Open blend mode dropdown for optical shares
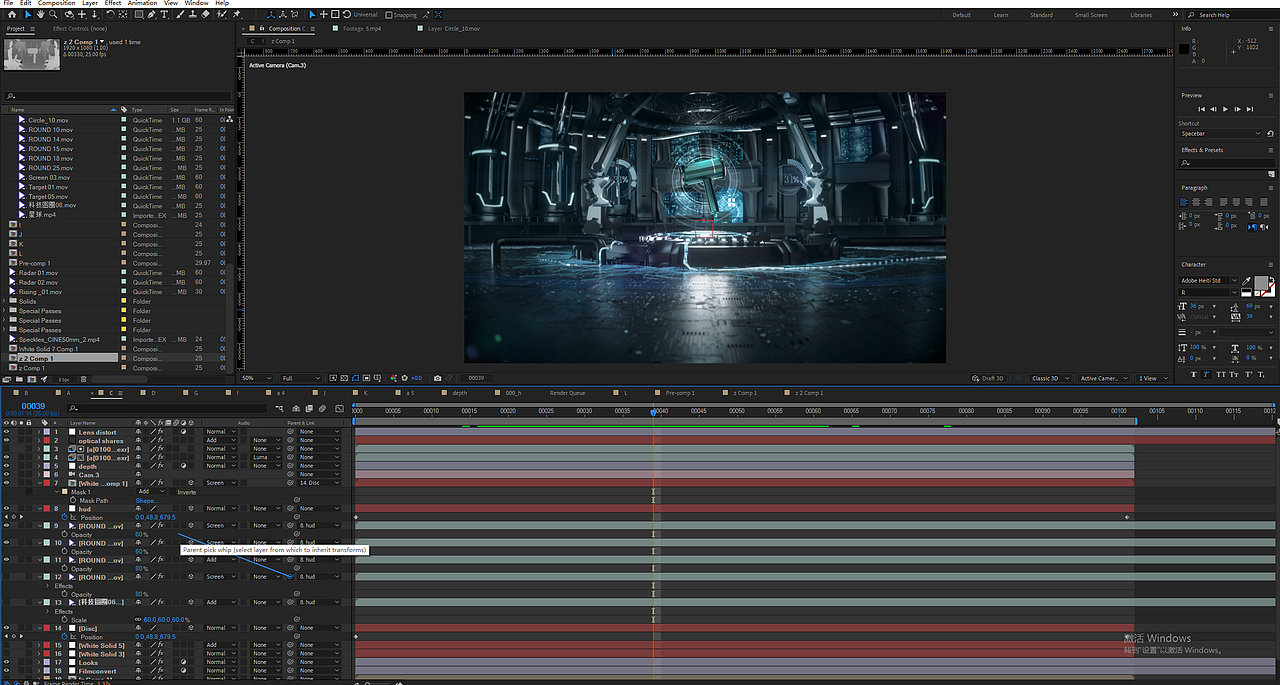The height and width of the screenshot is (685, 1280). [x=221, y=440]
